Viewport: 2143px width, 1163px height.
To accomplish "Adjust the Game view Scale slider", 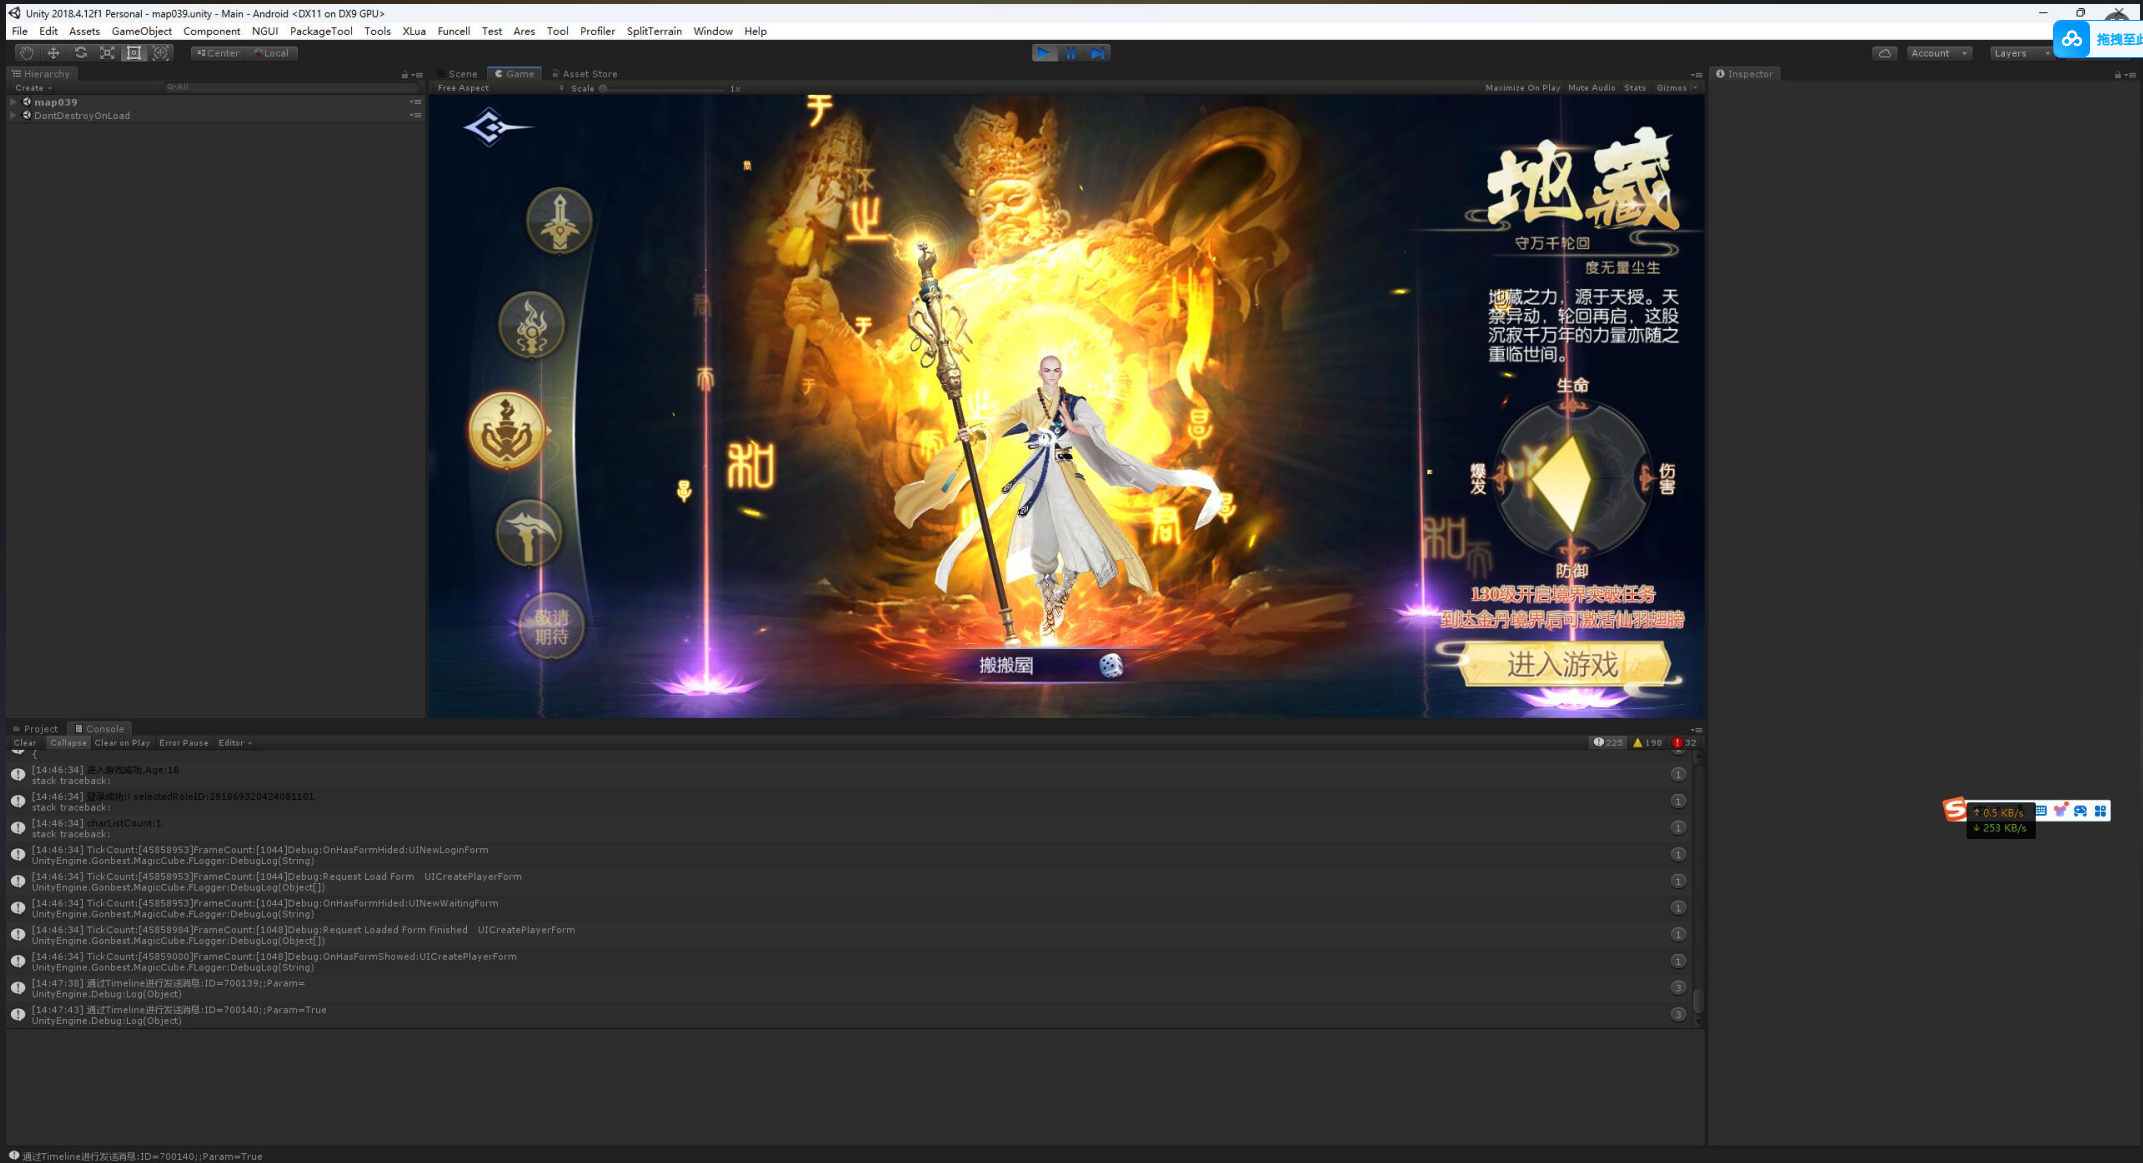I will pos(603,88).
